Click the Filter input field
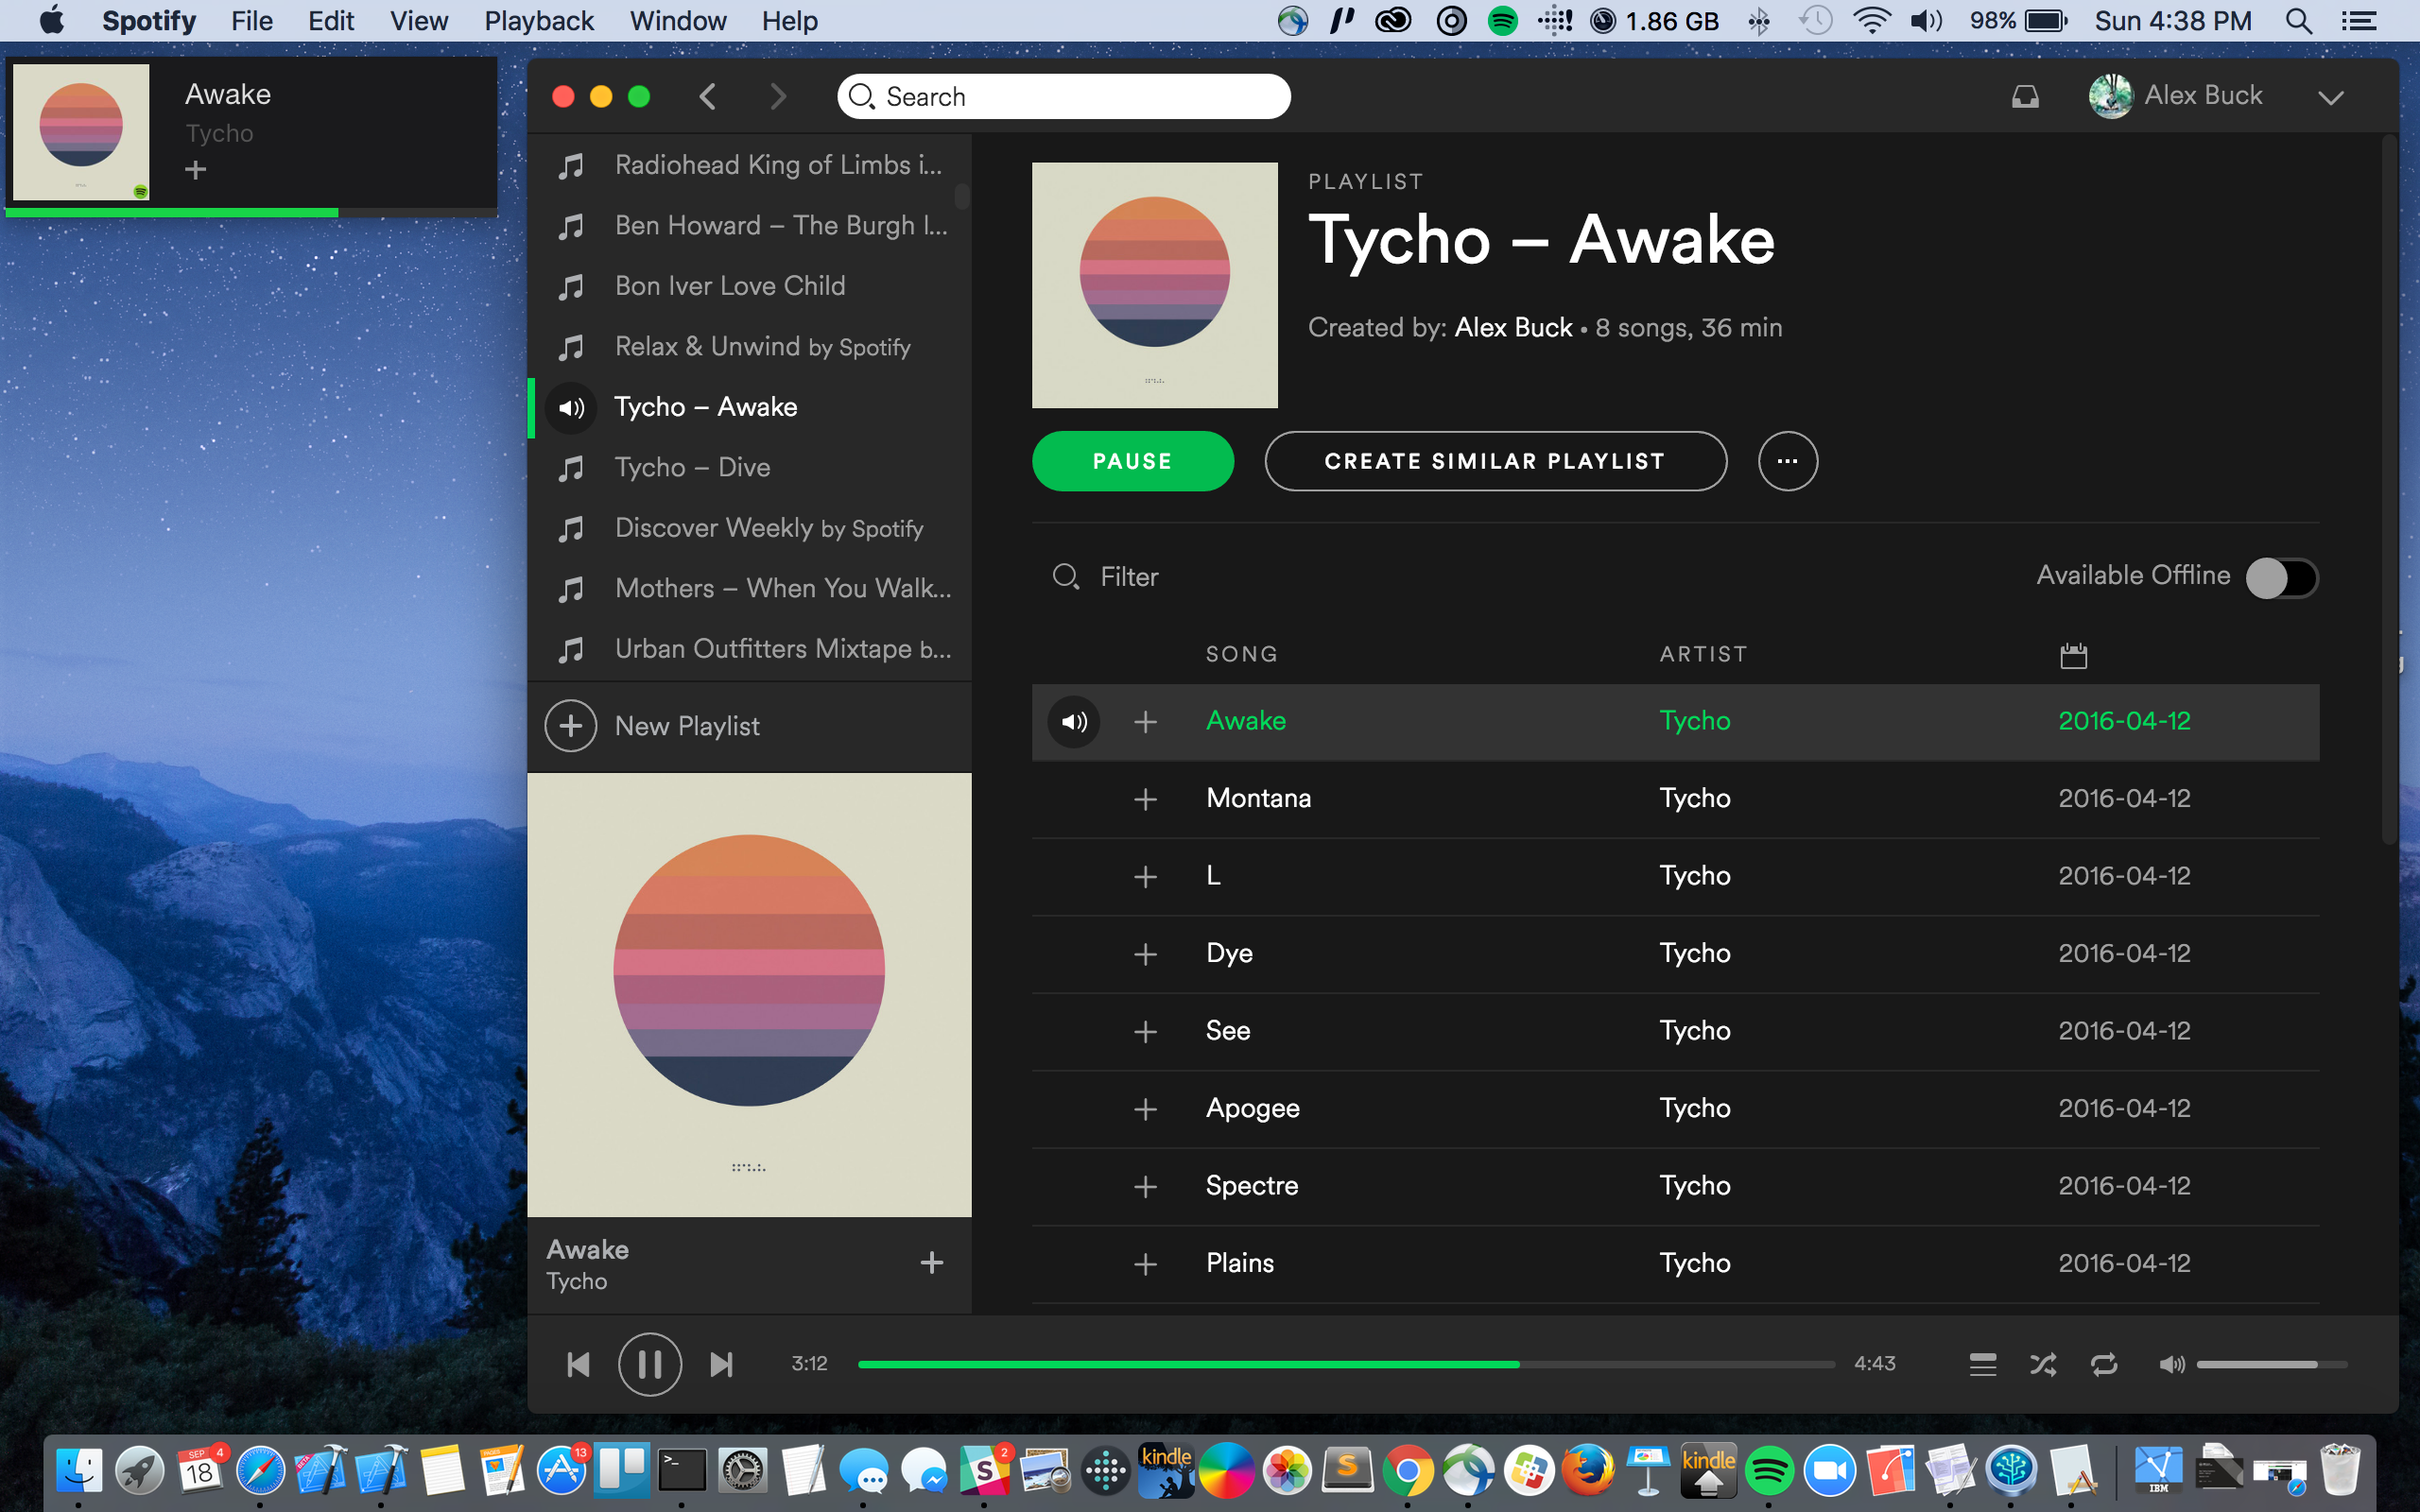Viewport: 2420px width, 1512px height. coord(1129,576)
